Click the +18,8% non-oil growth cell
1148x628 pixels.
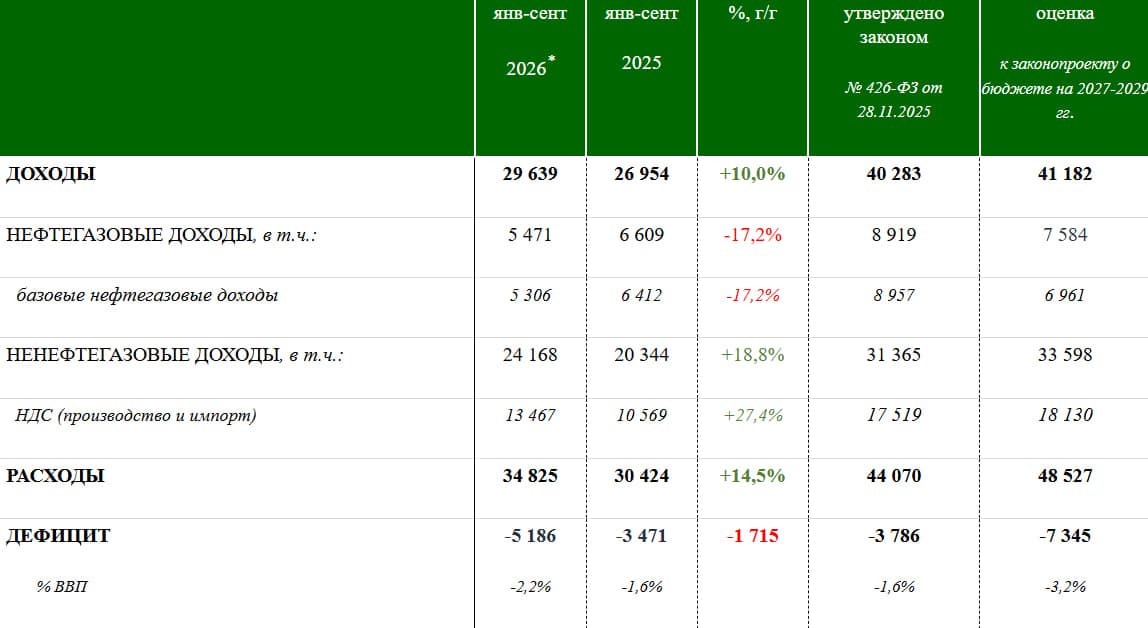753,355
